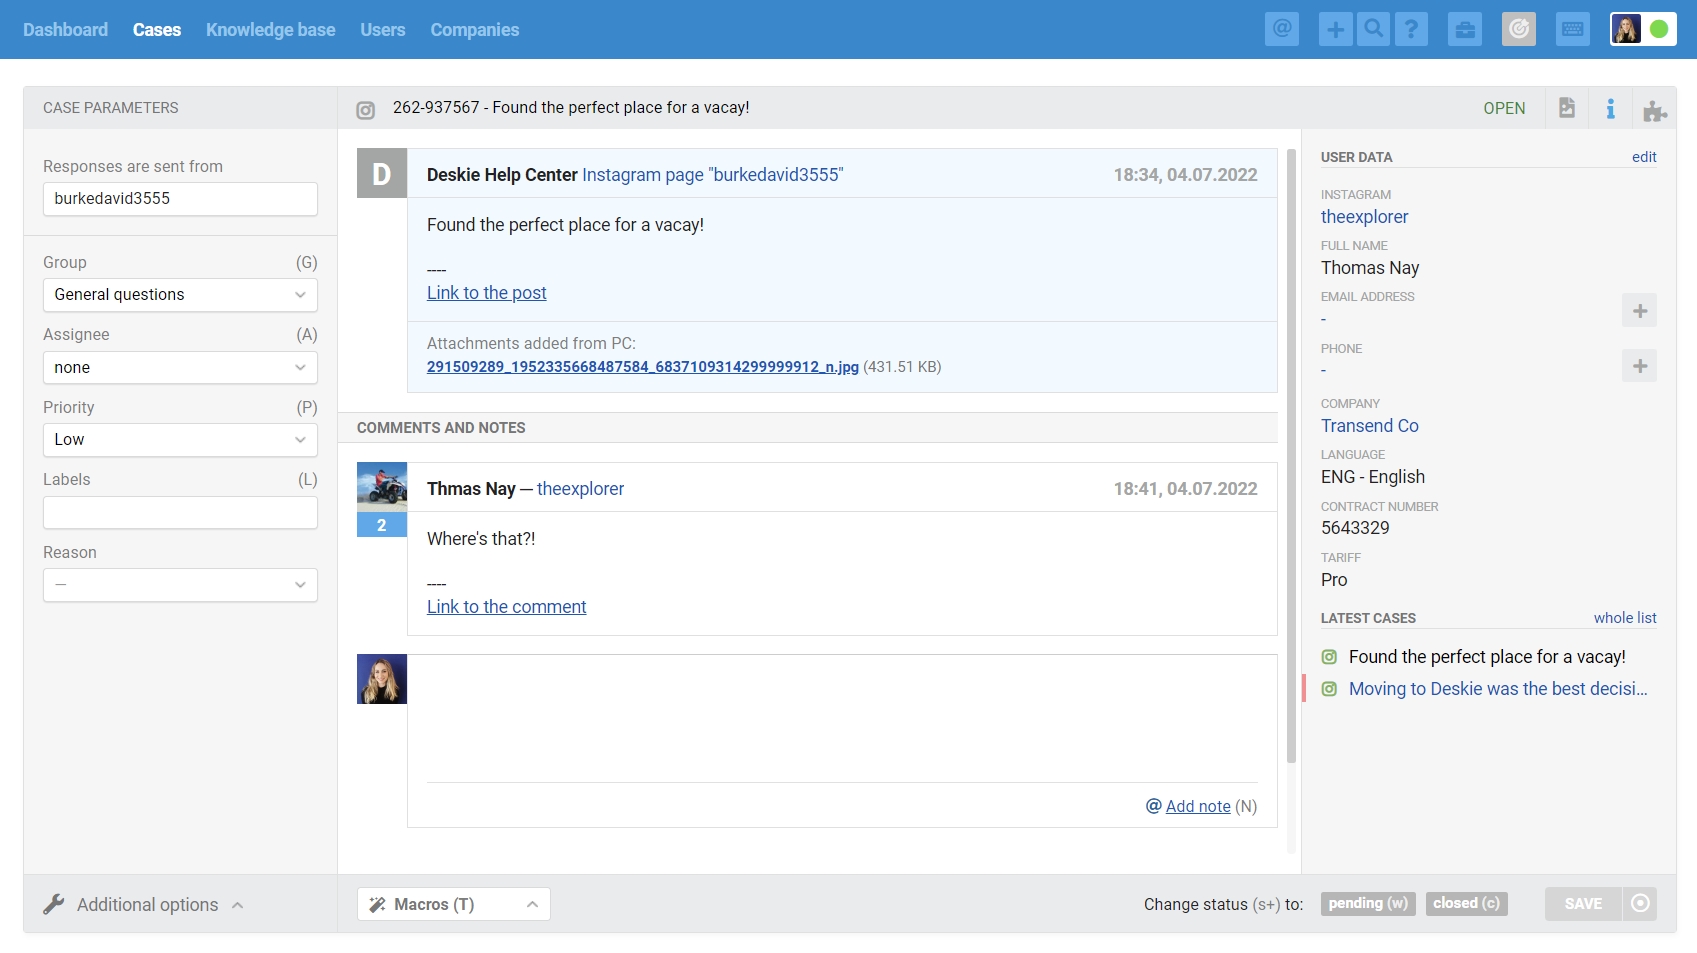Open the Users tab
Image resolution: width=1697 pixels, height=953 pixels.
(x=383, y=29)
